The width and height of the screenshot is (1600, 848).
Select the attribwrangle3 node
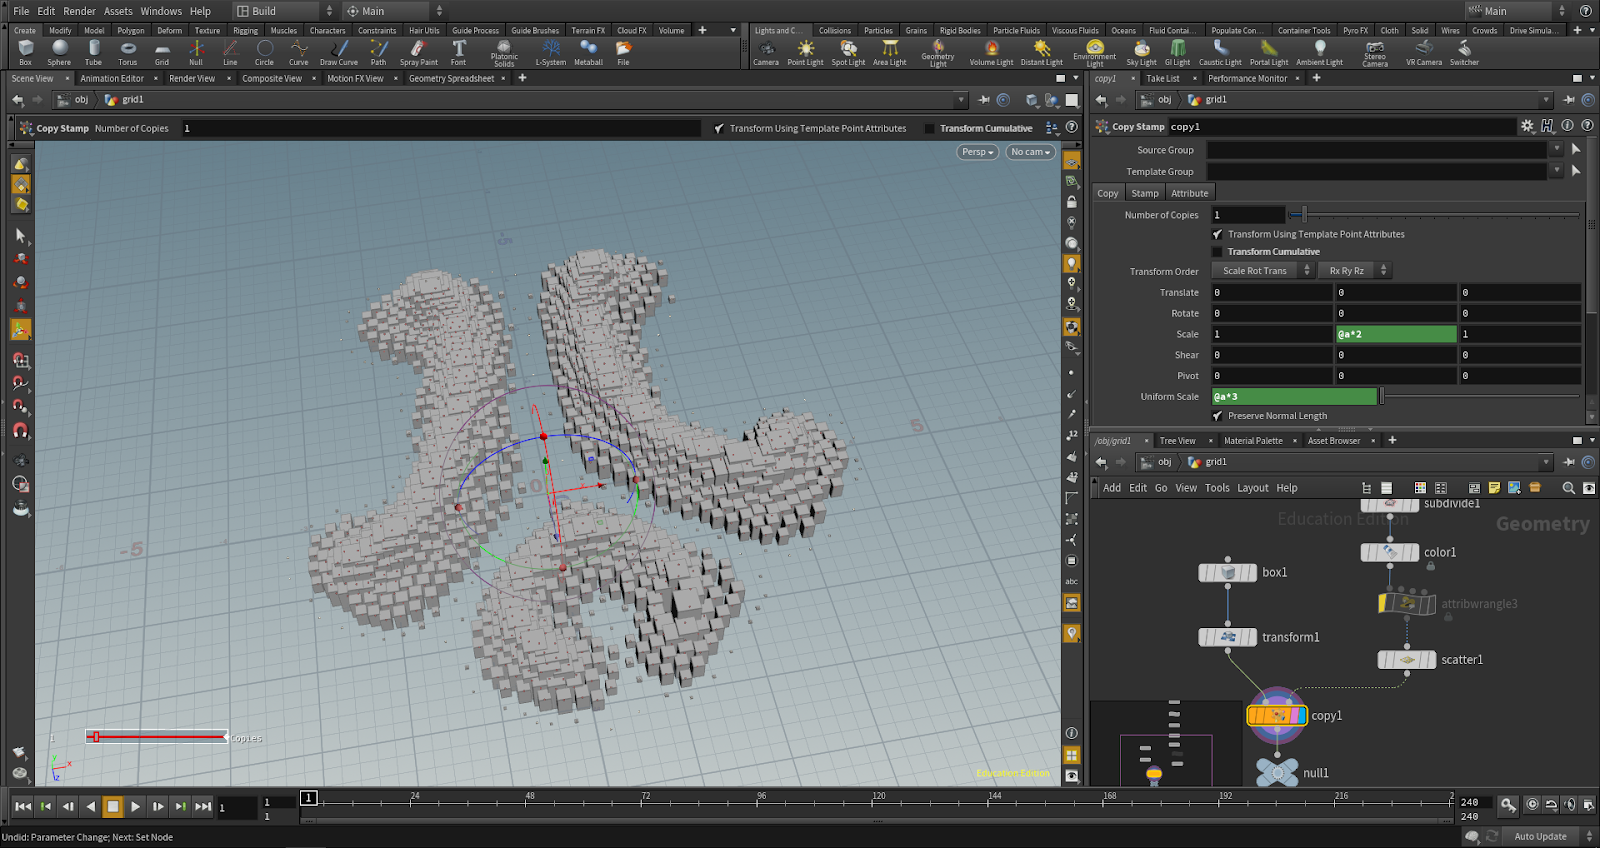coord(1407,603)
